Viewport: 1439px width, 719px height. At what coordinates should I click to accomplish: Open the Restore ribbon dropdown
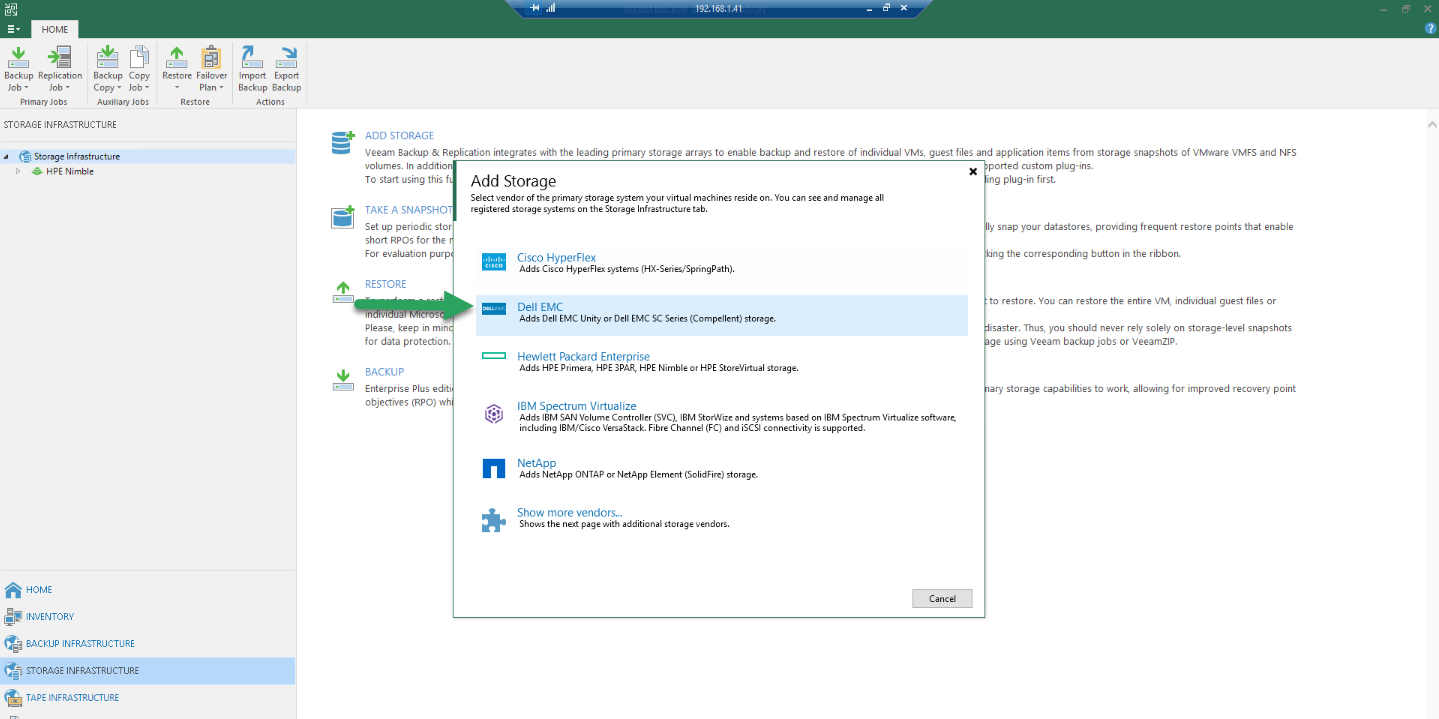click(177, 69)
